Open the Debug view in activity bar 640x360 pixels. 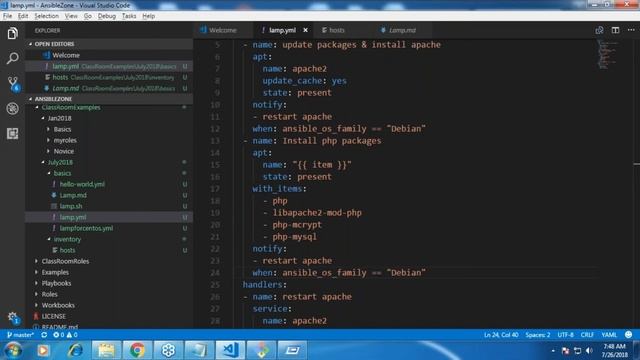click(x=12, y=109)
